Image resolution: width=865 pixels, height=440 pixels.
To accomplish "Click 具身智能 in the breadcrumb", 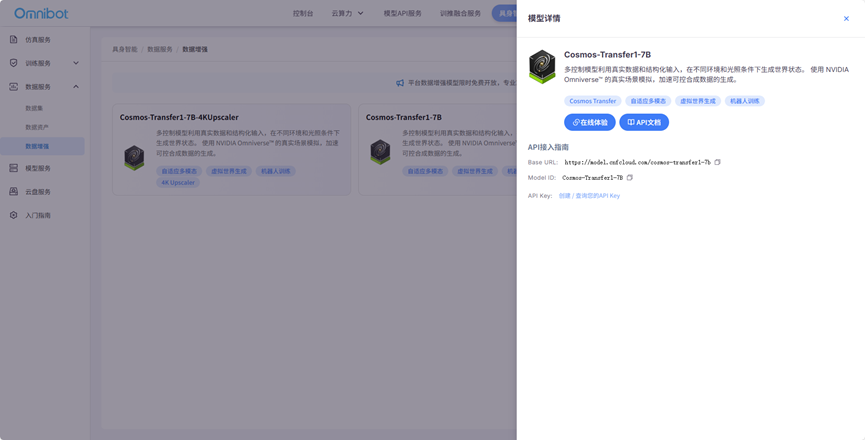I will coord(125,49).
